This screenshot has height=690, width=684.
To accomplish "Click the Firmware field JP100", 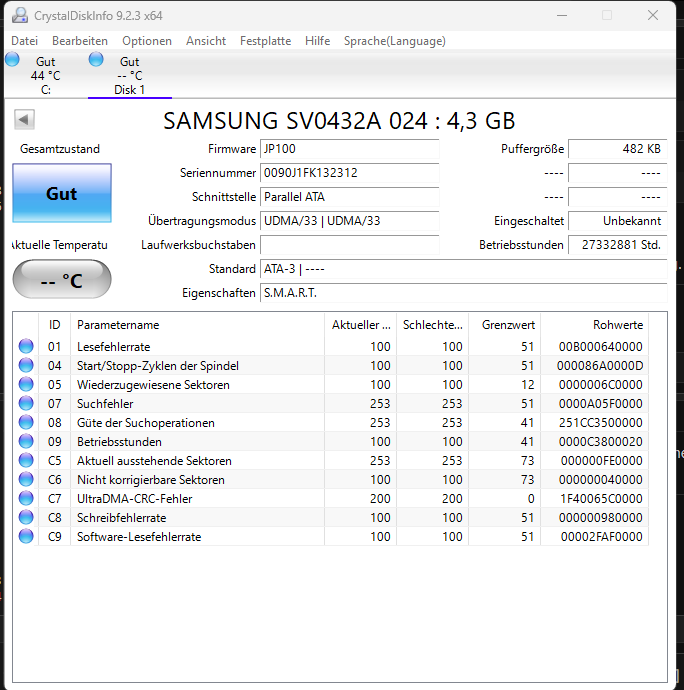I will coord(349,149).
